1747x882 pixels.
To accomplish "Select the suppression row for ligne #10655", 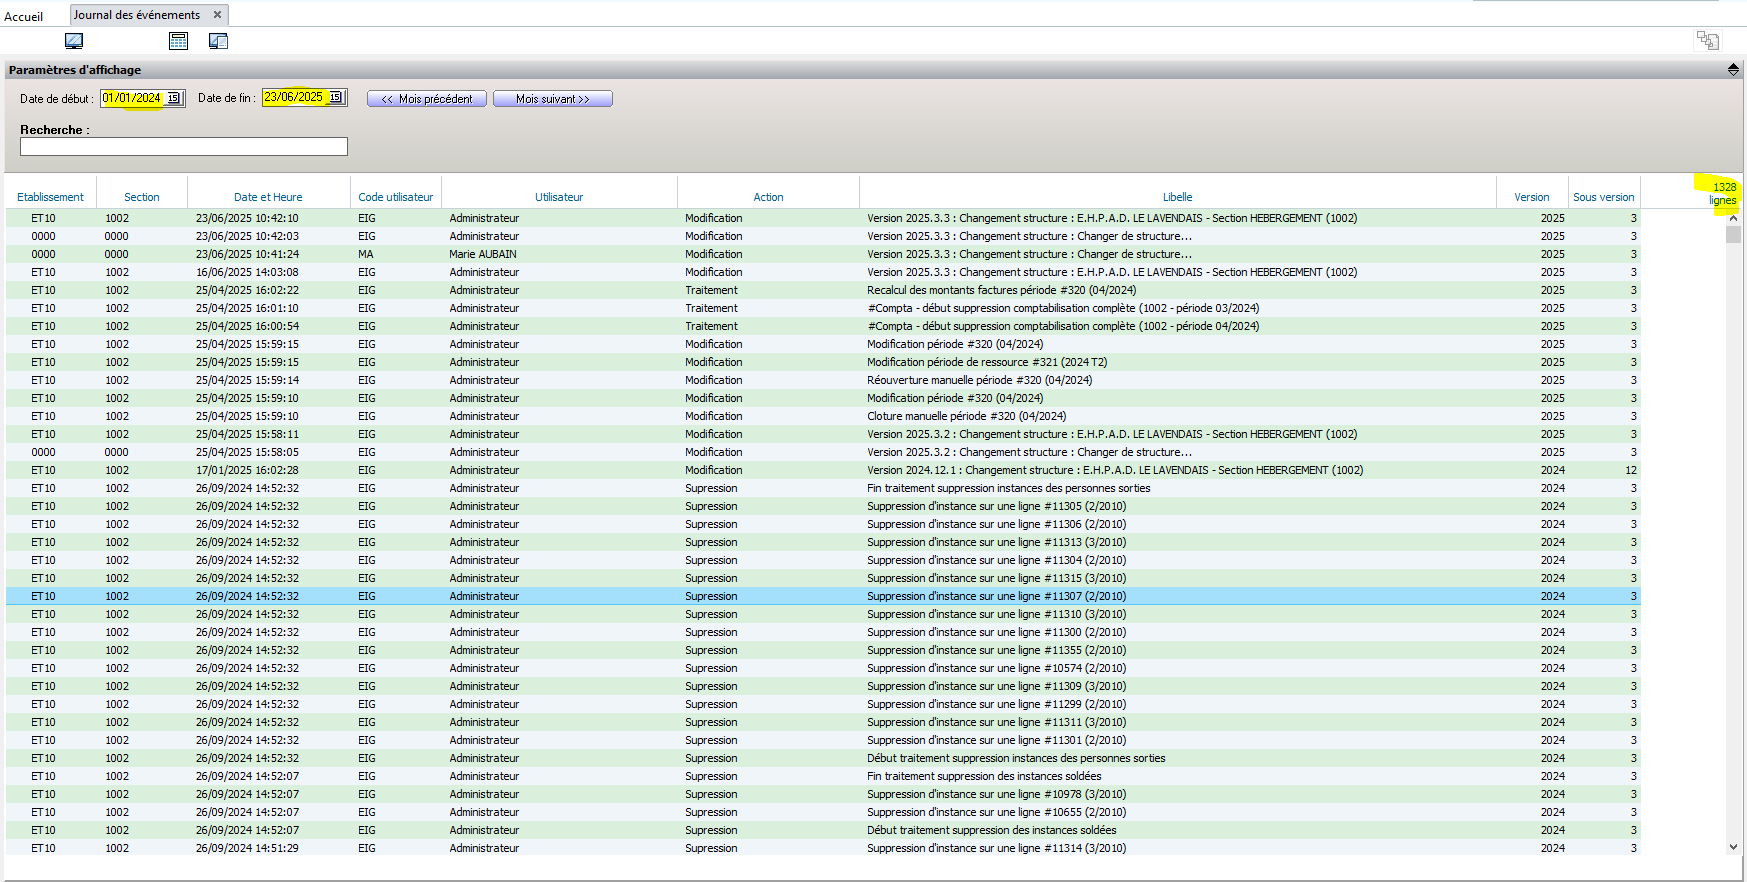I will (x=823, y=812).
